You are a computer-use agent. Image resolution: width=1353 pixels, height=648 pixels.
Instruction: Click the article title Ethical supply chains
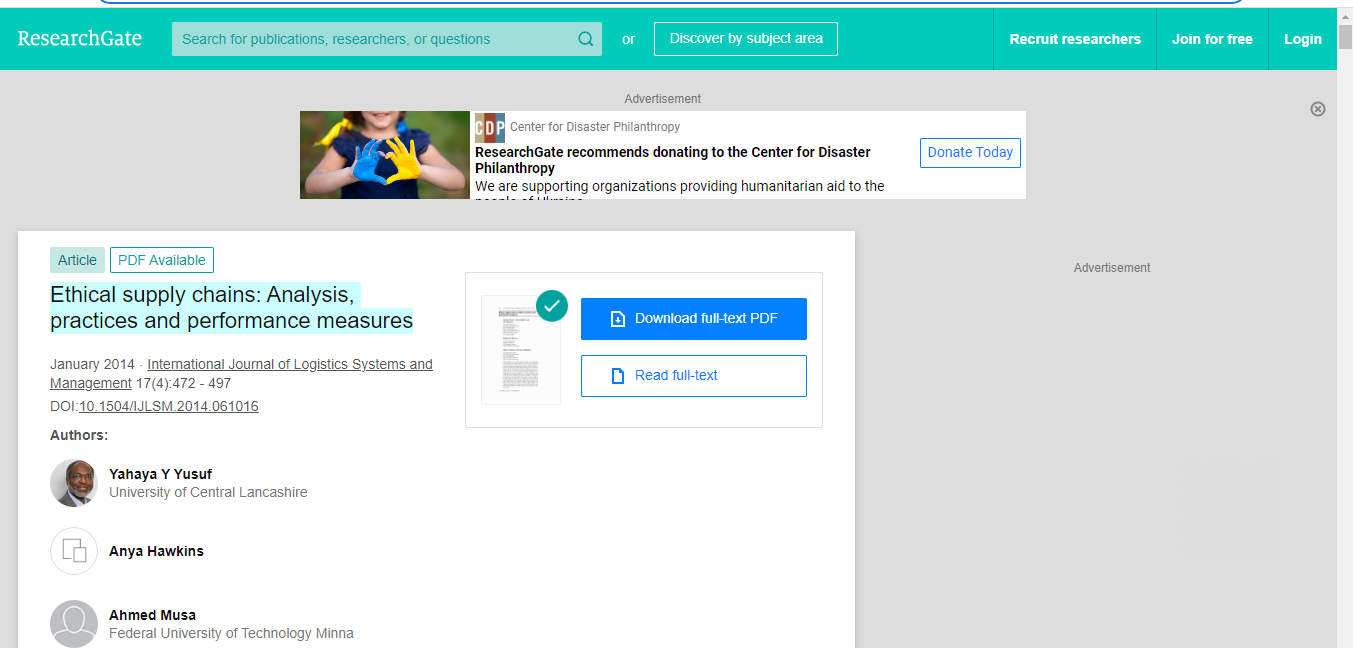click(231, 308)
